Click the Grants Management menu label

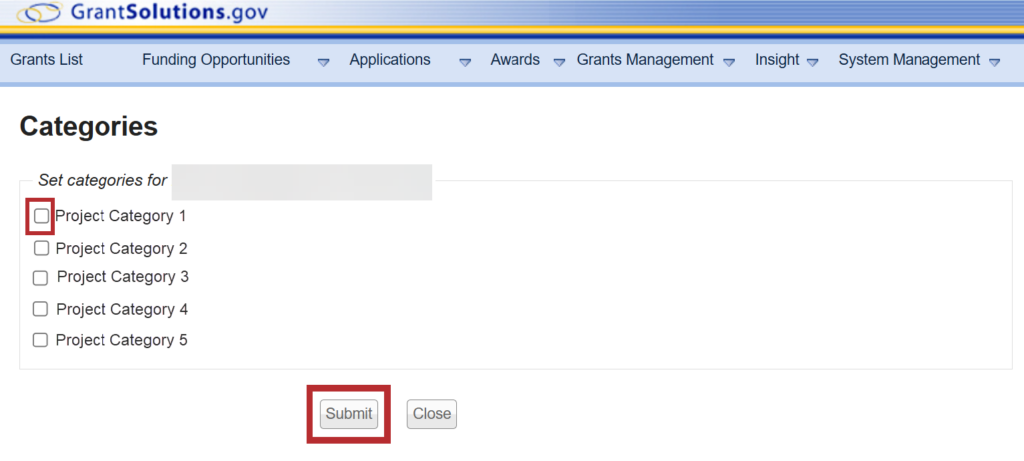[x=645, y=60]
